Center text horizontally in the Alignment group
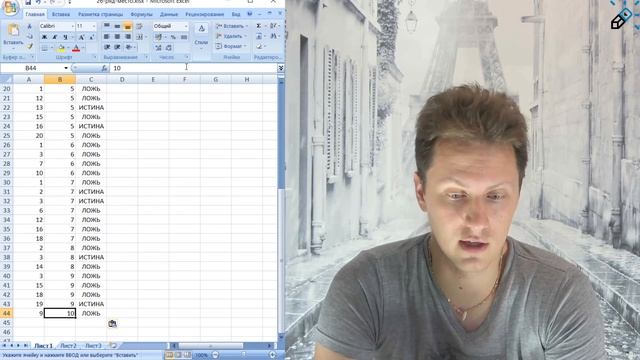Viewport: 640px width, 360px height. (117, 37)
